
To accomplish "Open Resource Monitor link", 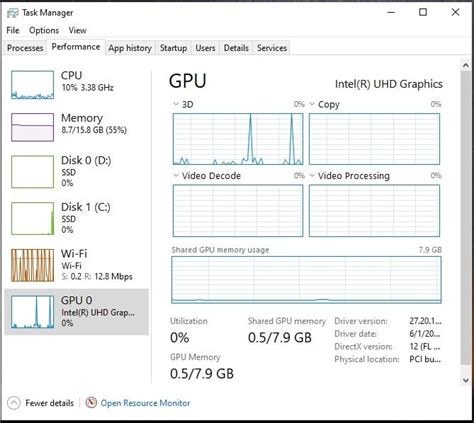I will coord(145,403).
